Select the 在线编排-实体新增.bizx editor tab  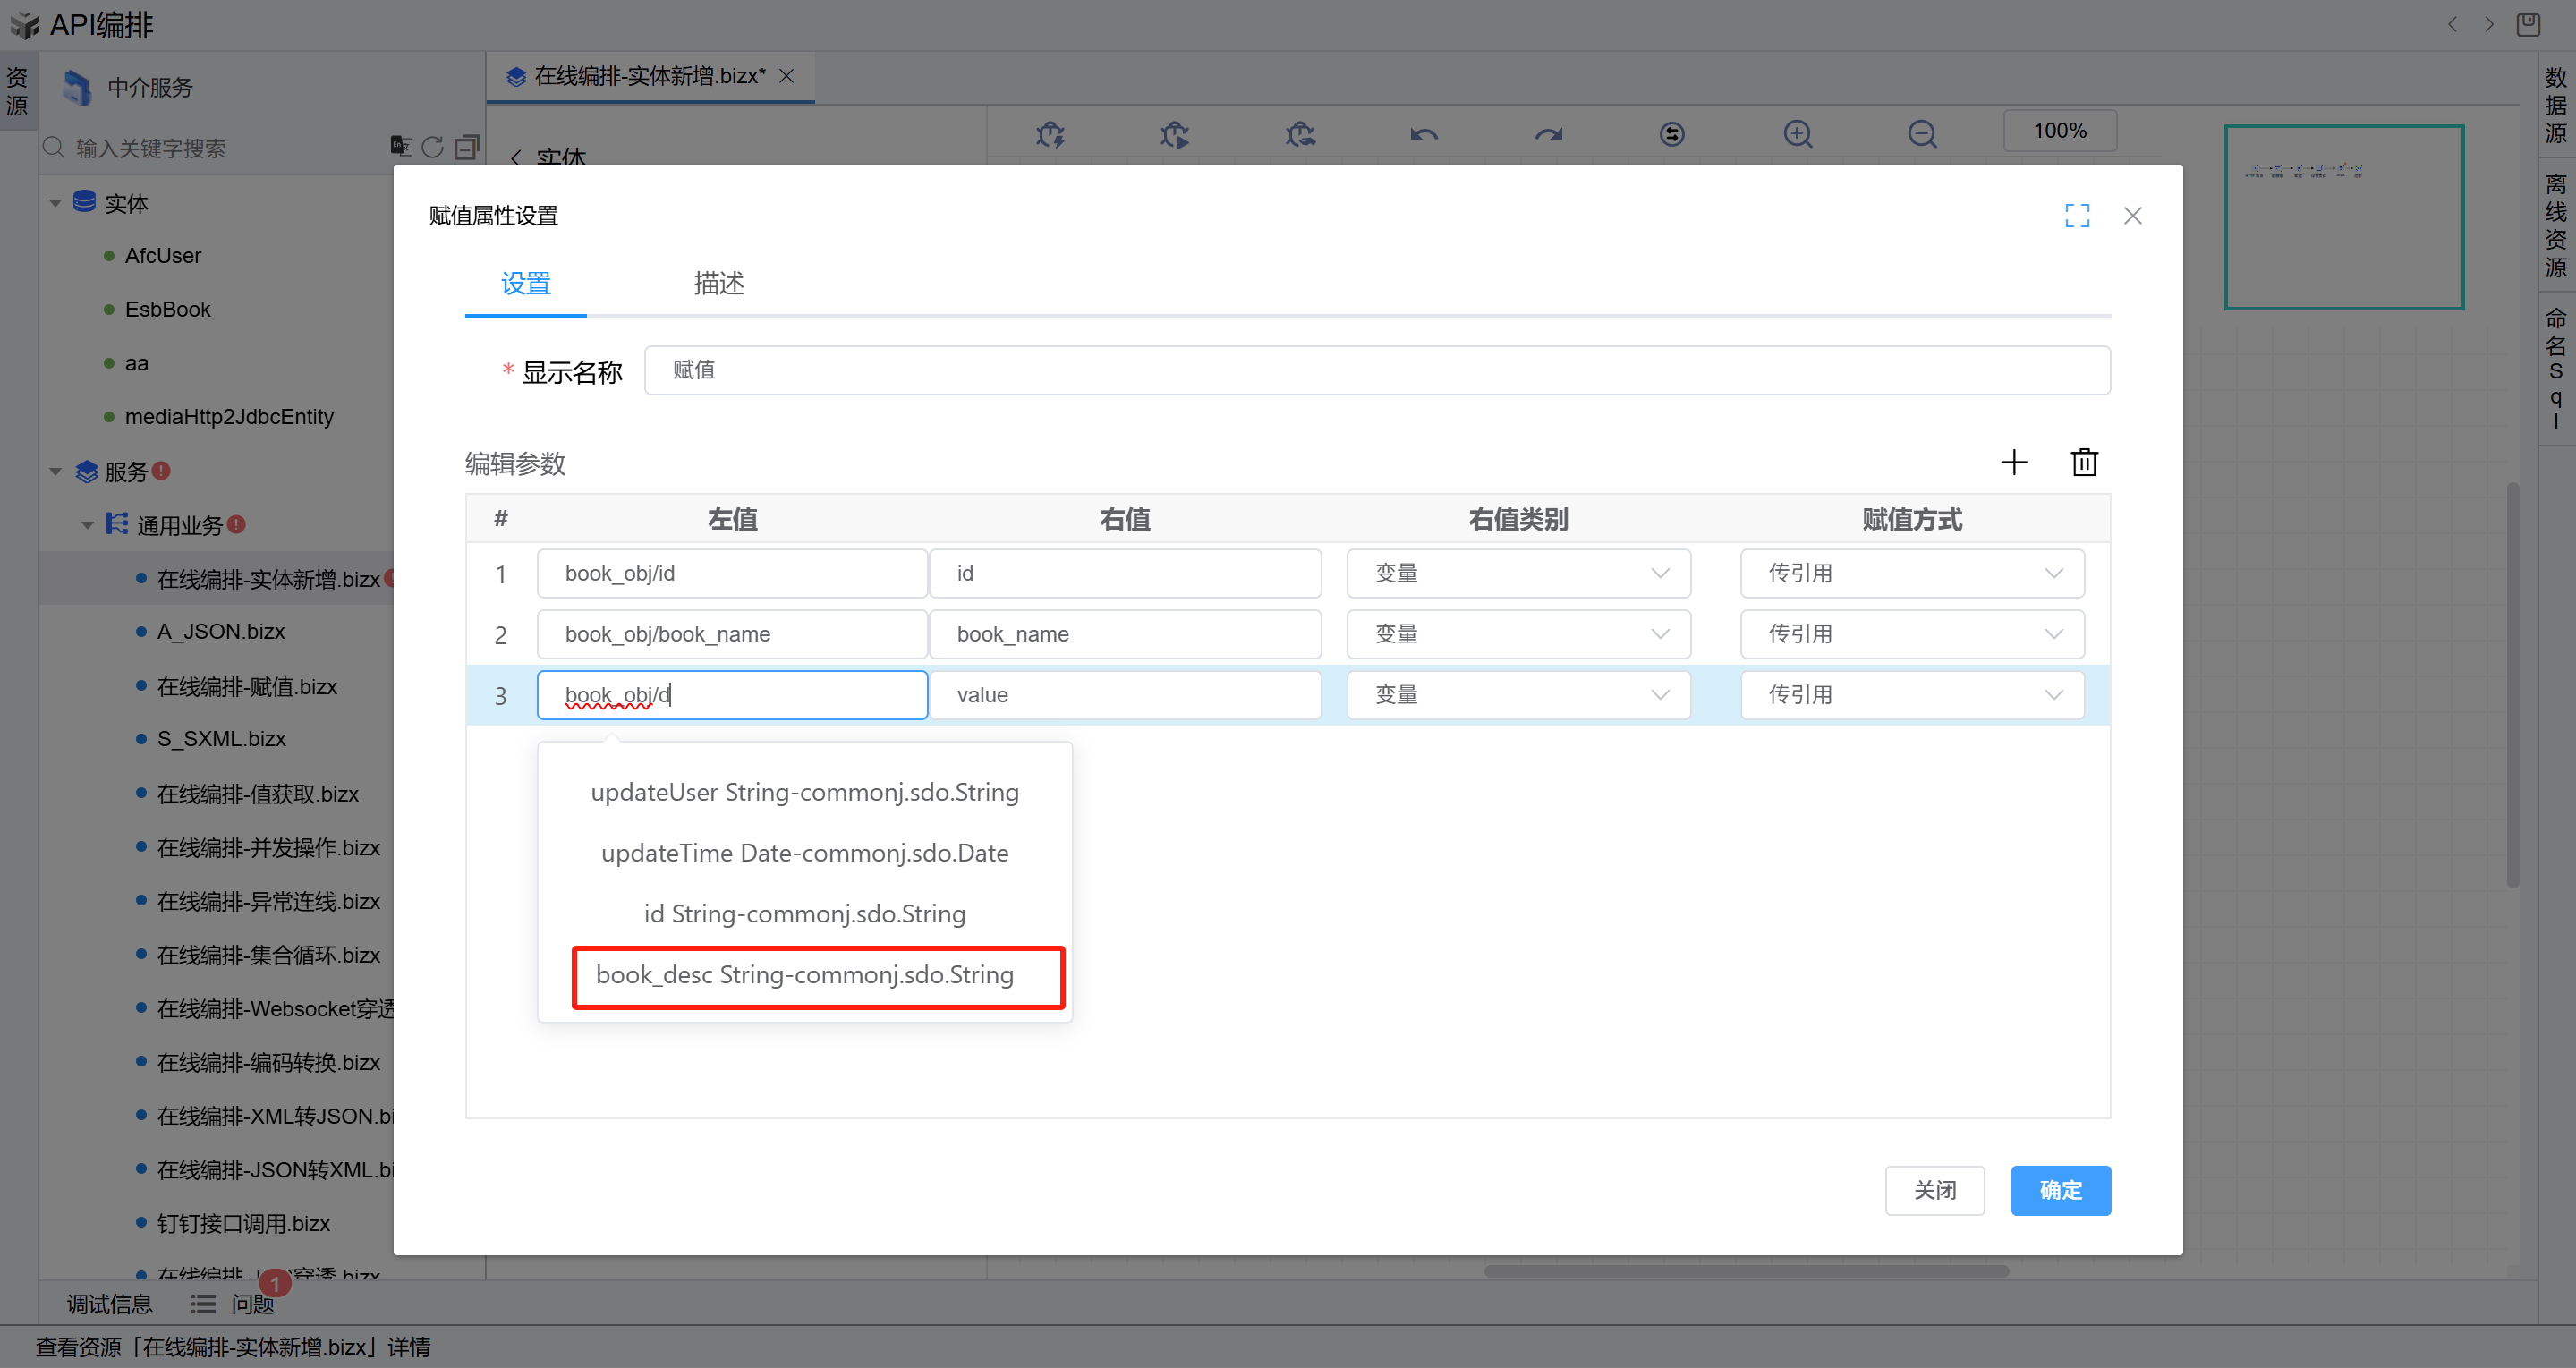coord(648,76)
